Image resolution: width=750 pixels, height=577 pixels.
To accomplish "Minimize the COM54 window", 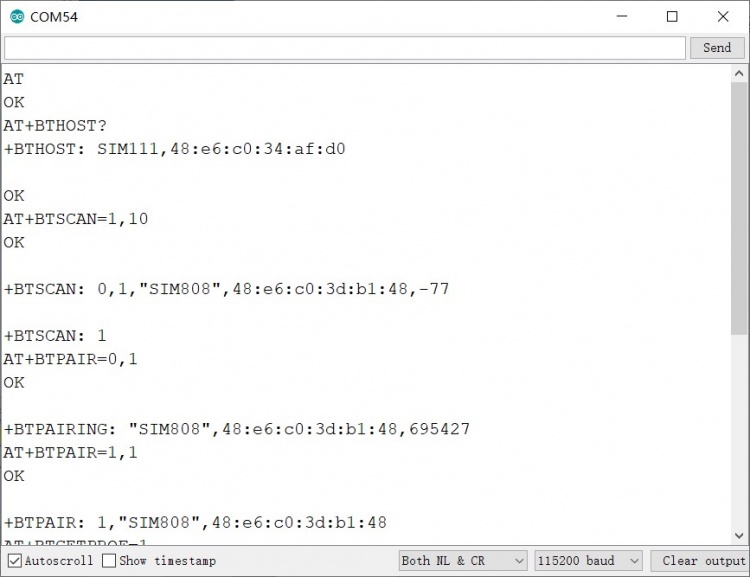I will 622,17.
